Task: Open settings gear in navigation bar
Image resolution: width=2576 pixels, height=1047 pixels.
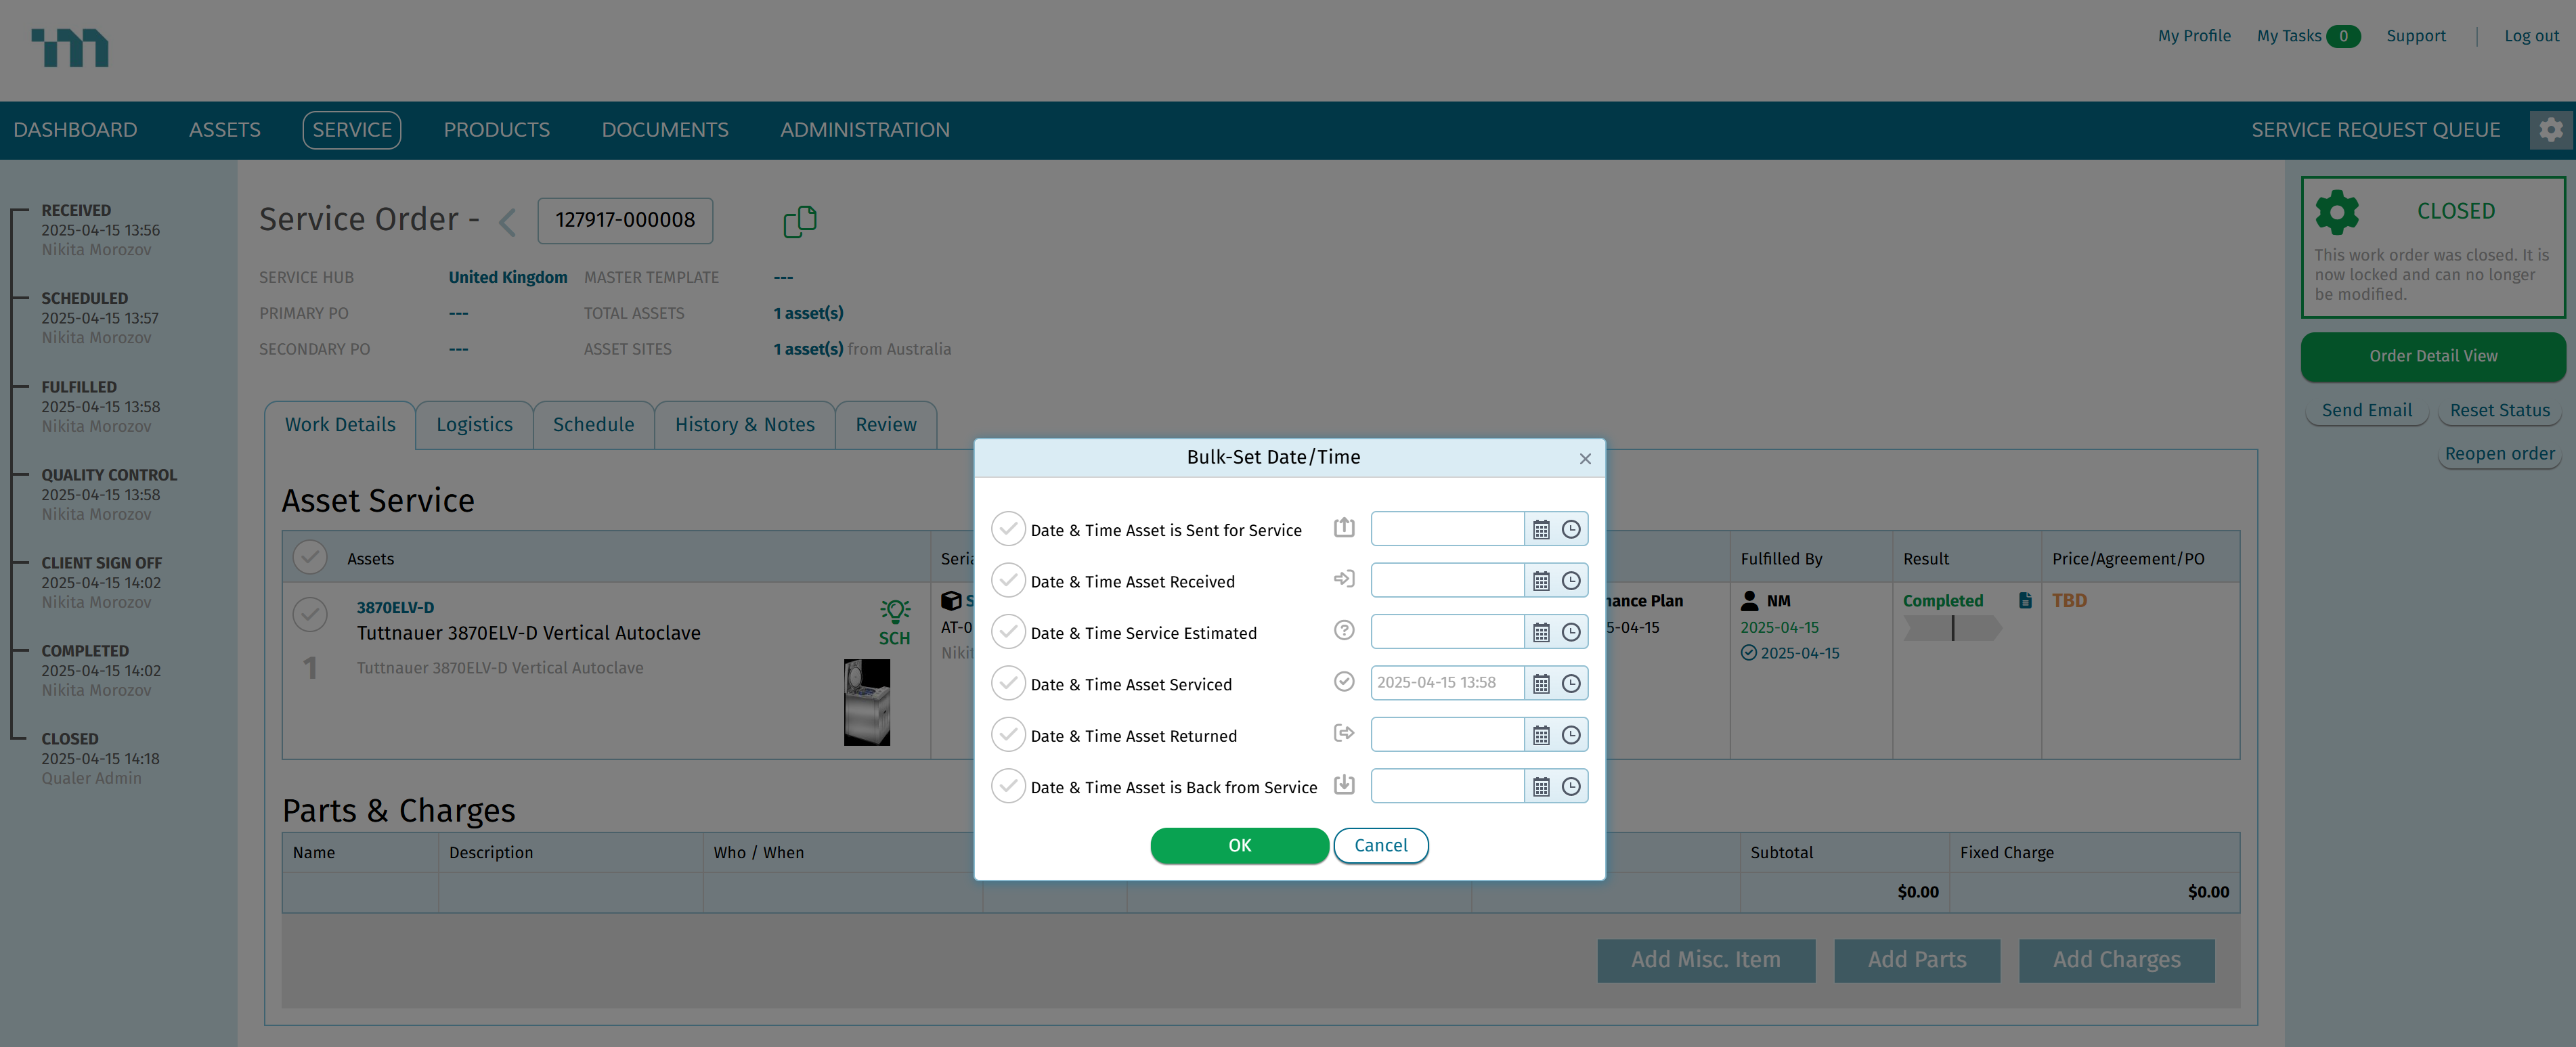Action: 2550,130
